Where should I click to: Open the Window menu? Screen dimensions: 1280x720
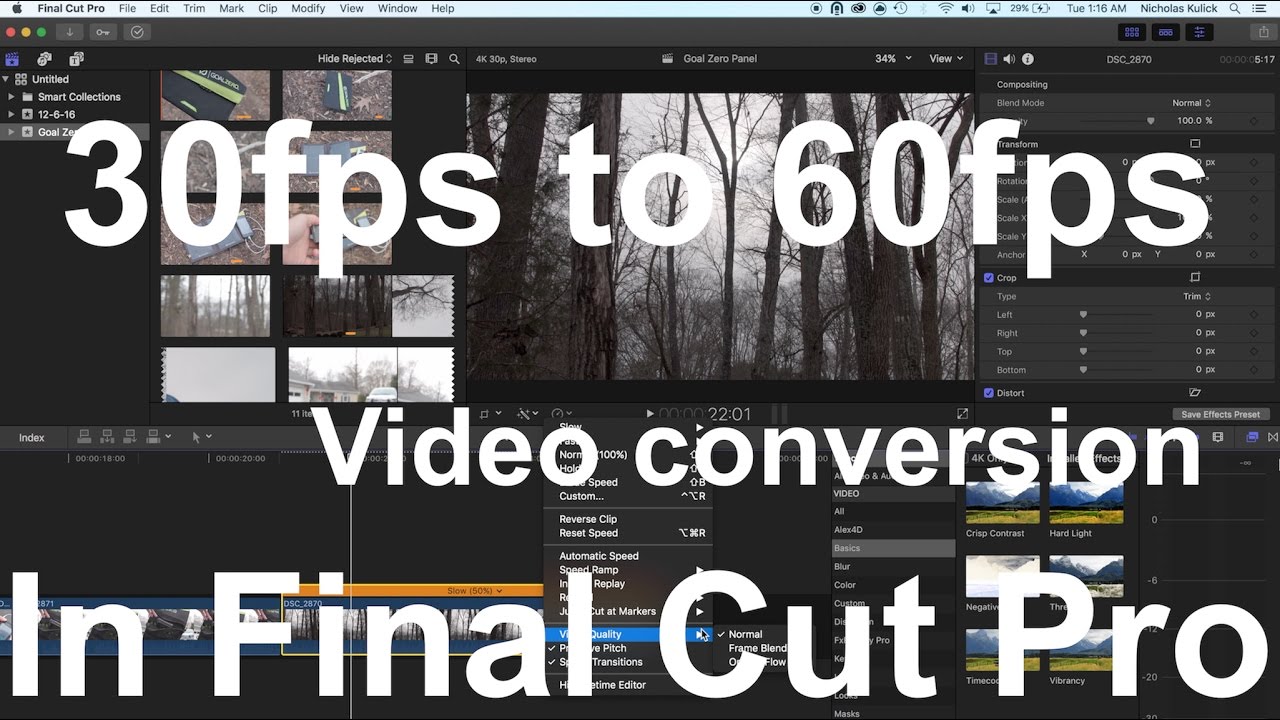coord(398,8)
